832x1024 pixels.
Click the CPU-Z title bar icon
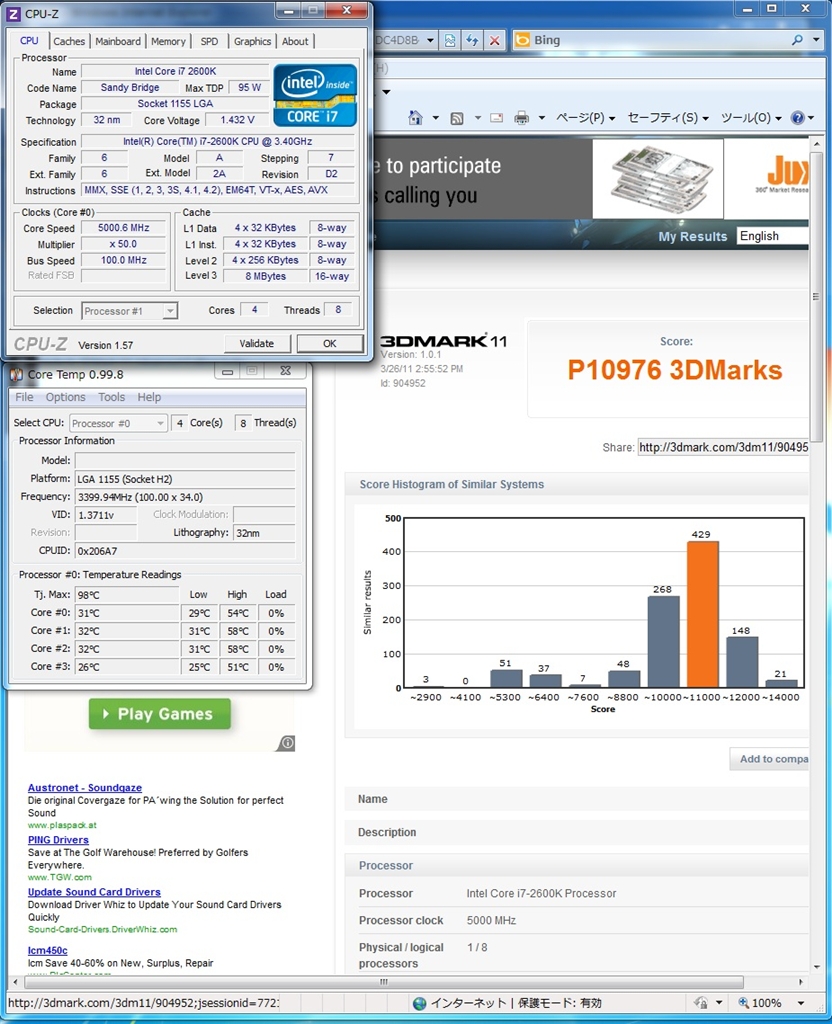pos(13,13)
